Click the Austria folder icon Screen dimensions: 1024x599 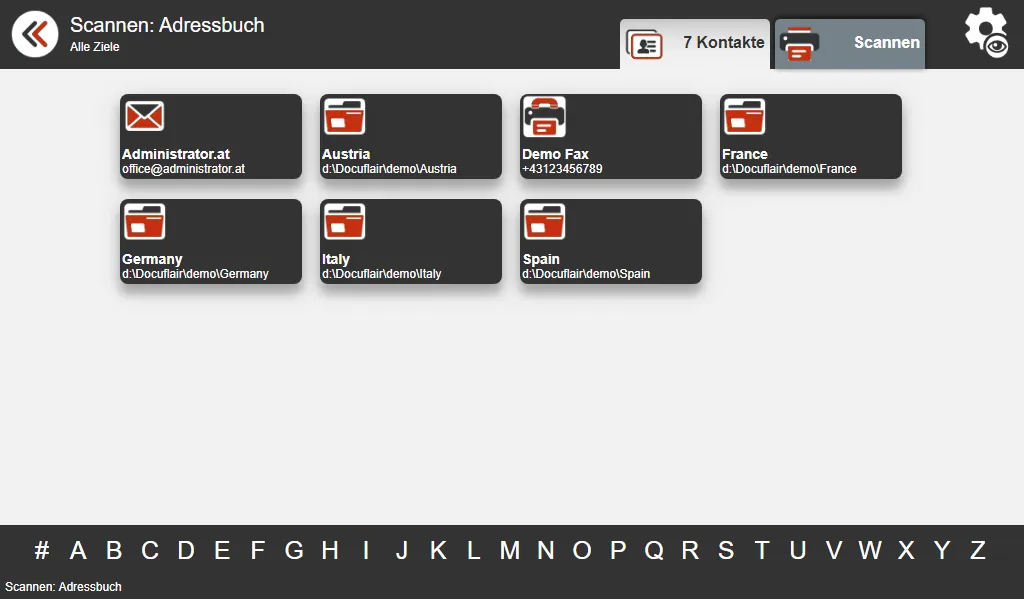pyautogui.click(x=344, y=117)
